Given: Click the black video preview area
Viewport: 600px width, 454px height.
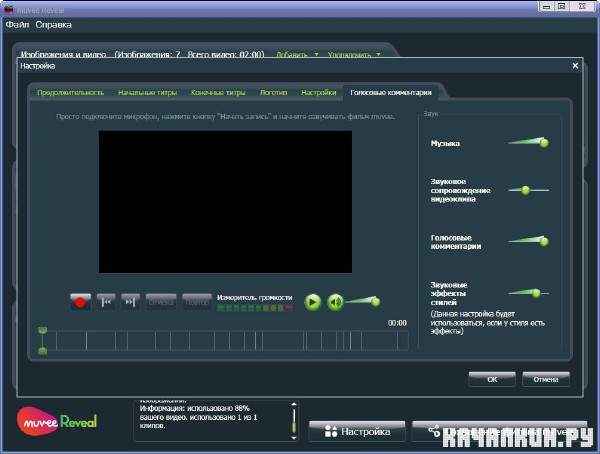Looking at the screenshot, I should tap(225, 202).
